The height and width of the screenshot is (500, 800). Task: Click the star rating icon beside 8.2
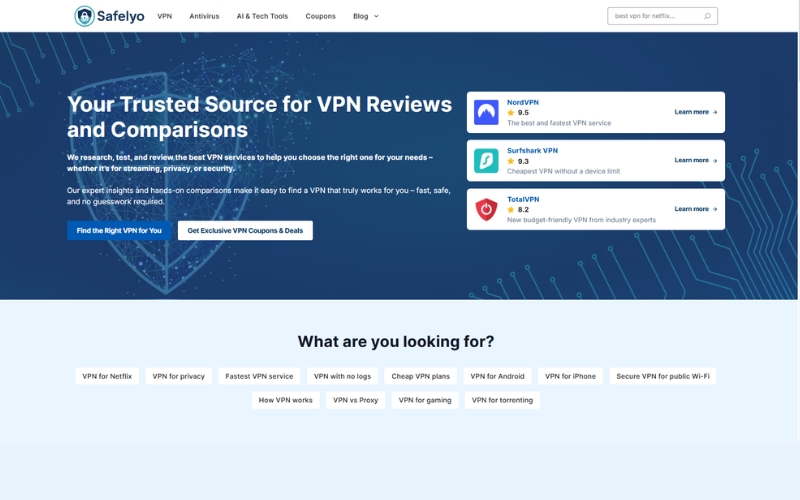[511, 209]
